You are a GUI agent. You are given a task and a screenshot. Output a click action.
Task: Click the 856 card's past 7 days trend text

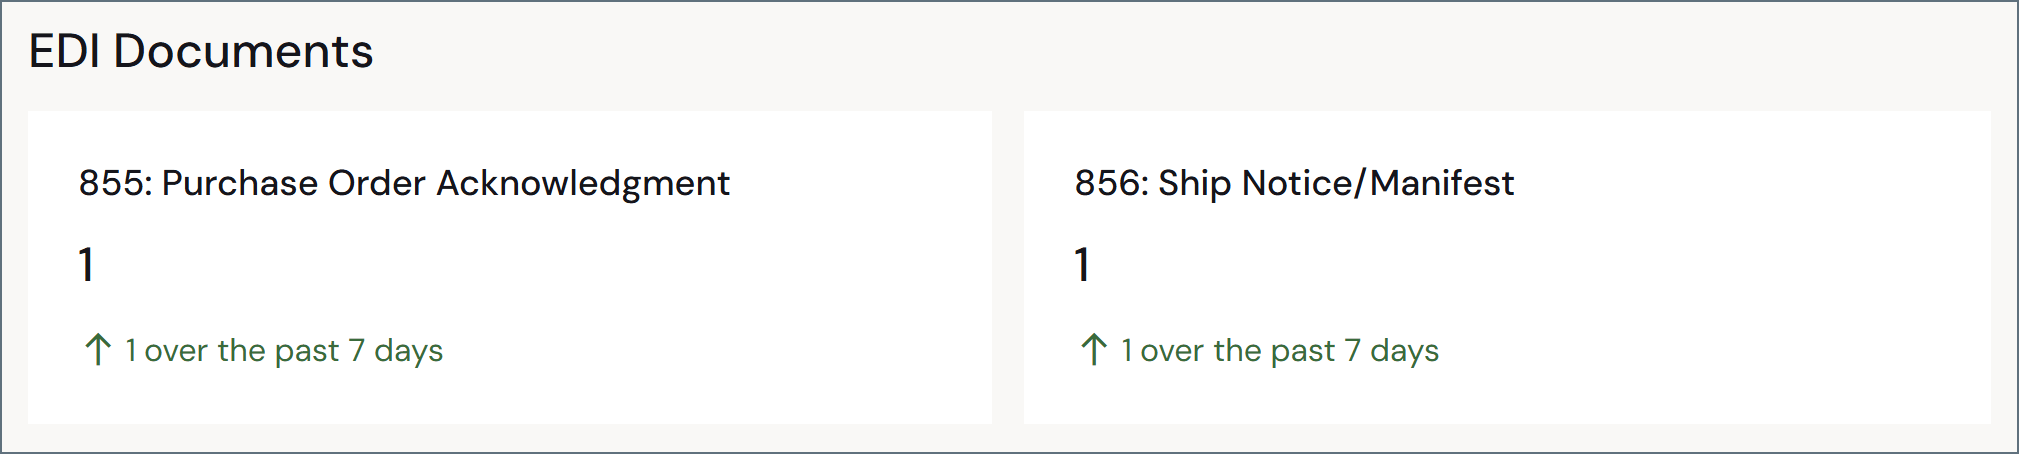[1280, 351]
